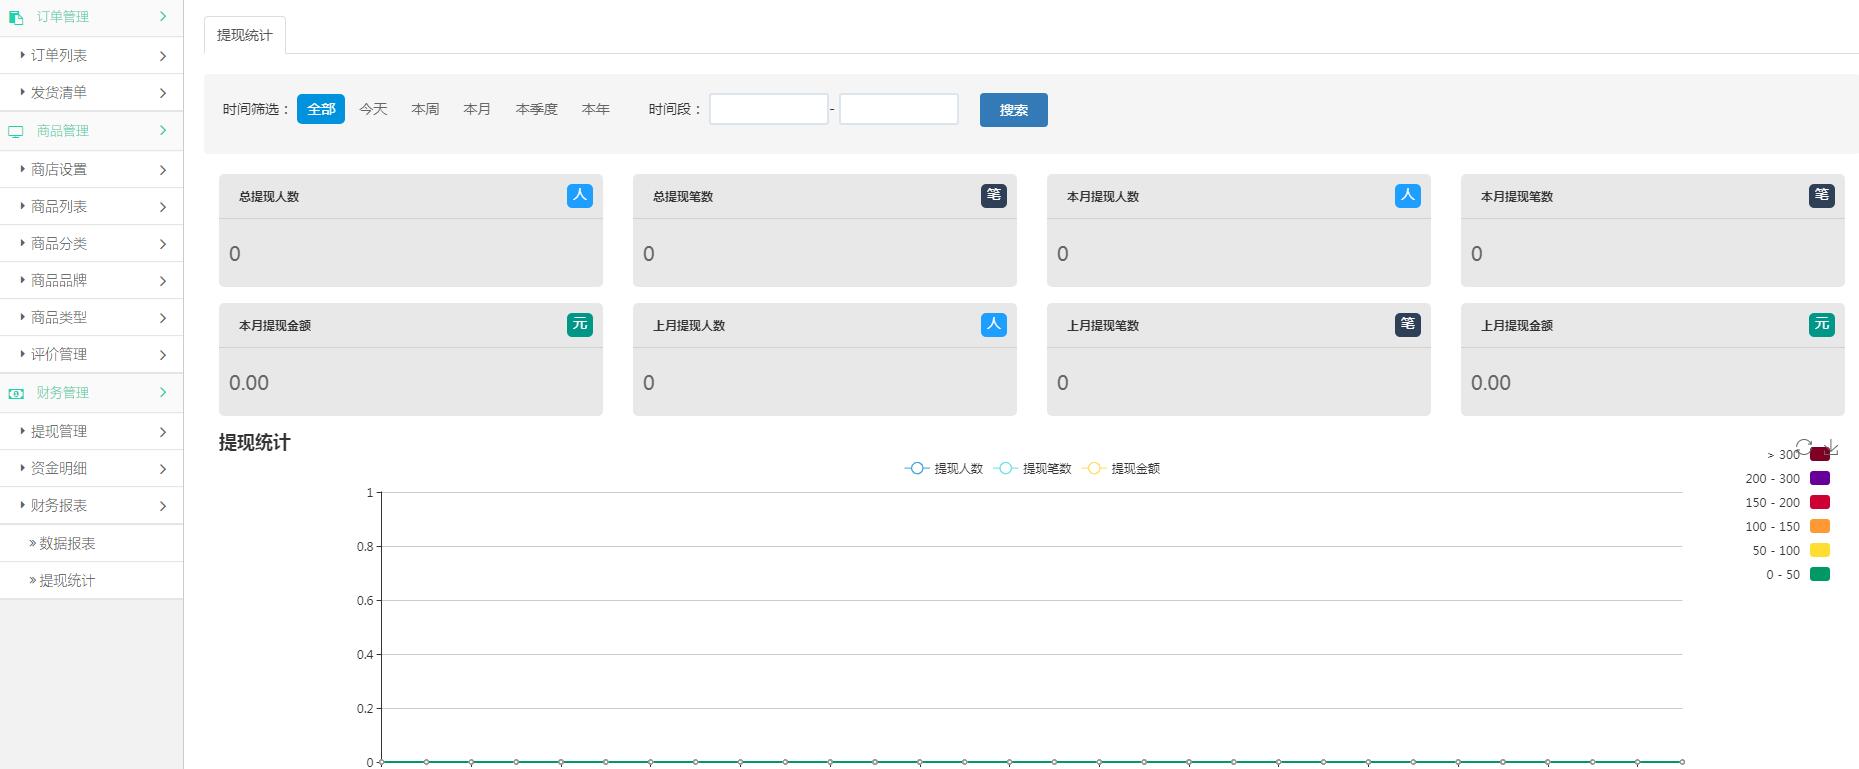Click the chart restore refresh icon
The image size is (1859, 769).
tap(1804, 447)
